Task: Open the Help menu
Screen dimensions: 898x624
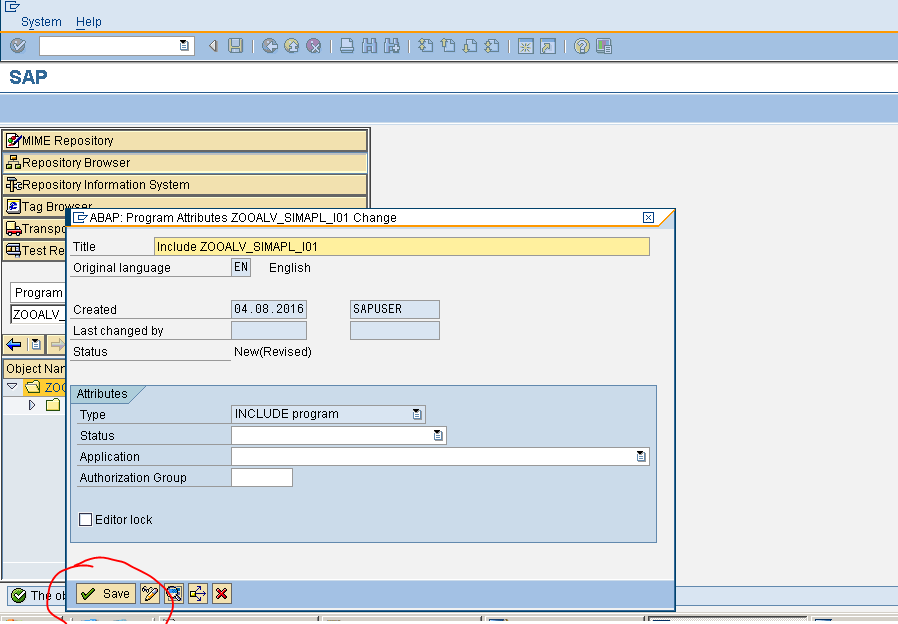Action: tap(89, 22)
